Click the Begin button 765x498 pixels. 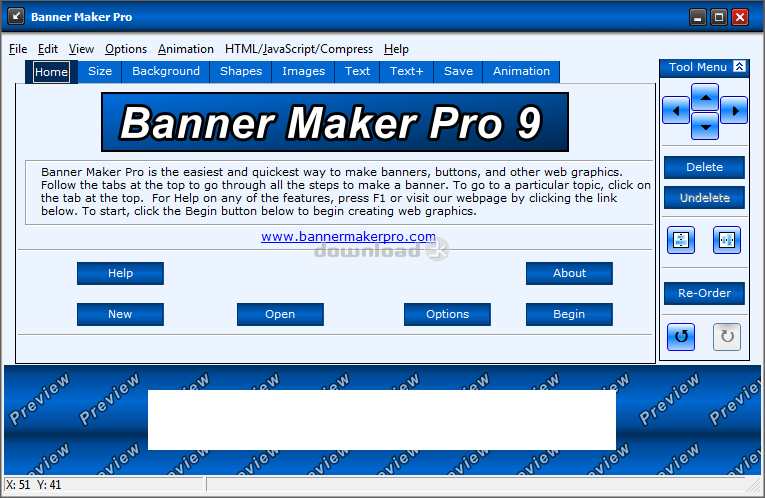pos(569,314)
